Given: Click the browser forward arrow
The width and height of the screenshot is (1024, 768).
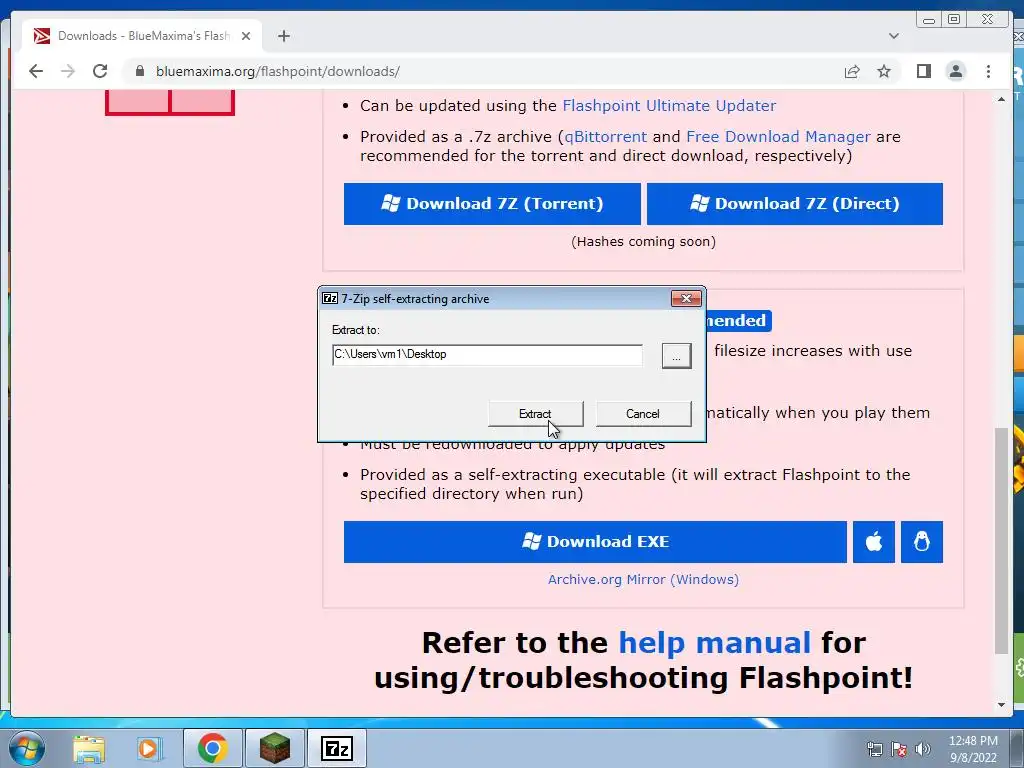Looking at the screenshot, I should (68, 71).
